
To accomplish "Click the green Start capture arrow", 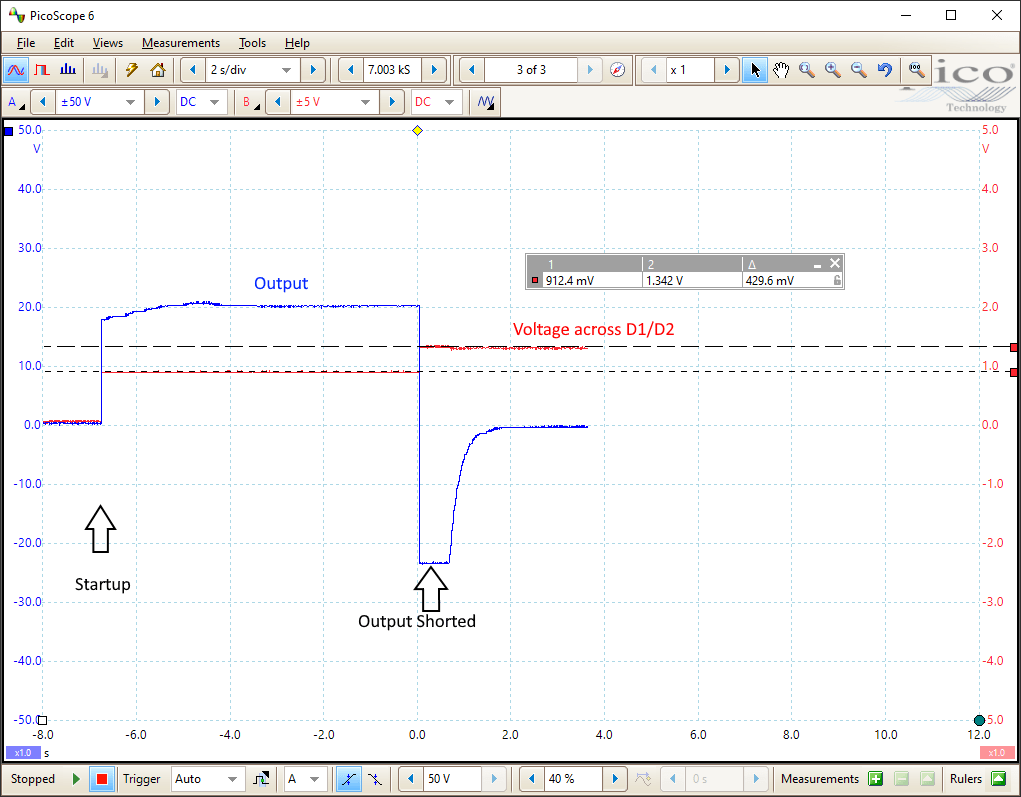I will coord(76,779).
